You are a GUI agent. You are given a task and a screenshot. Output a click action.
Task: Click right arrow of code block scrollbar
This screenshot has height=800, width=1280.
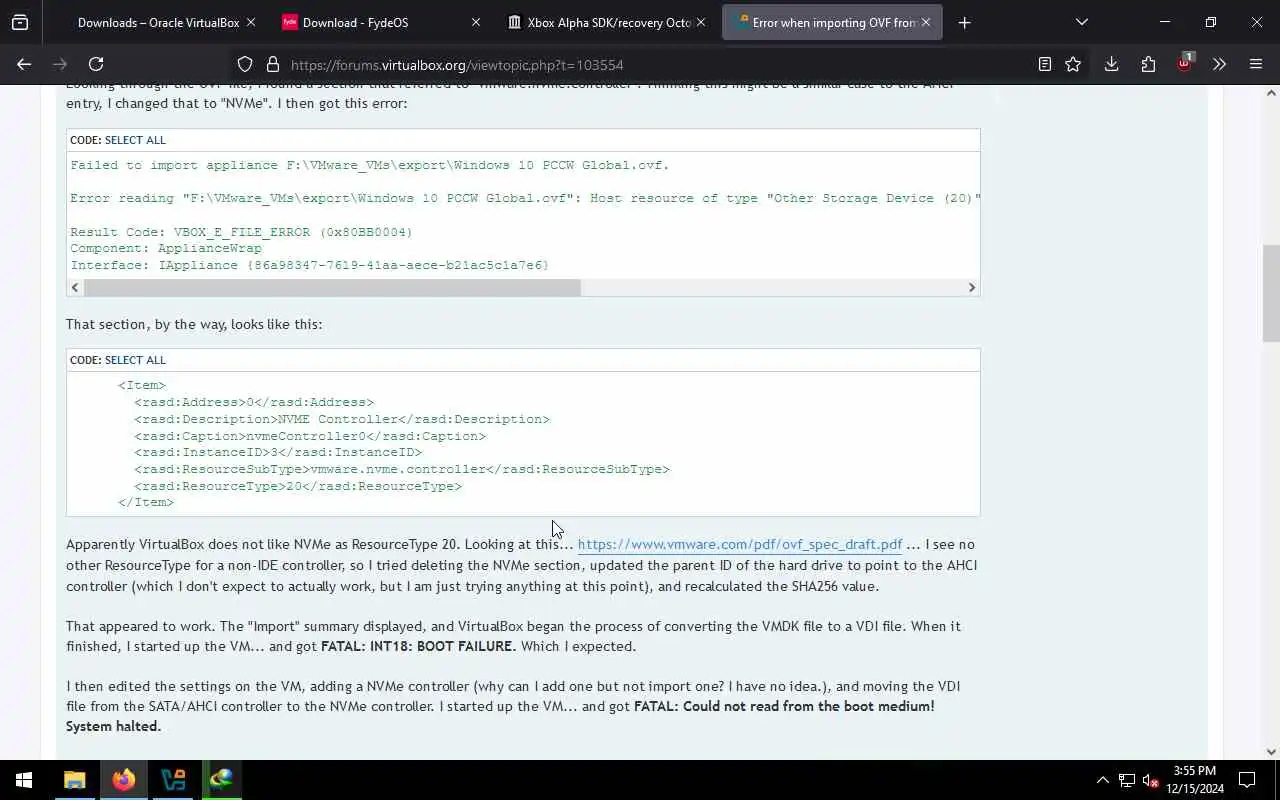(x=971, y=287)
